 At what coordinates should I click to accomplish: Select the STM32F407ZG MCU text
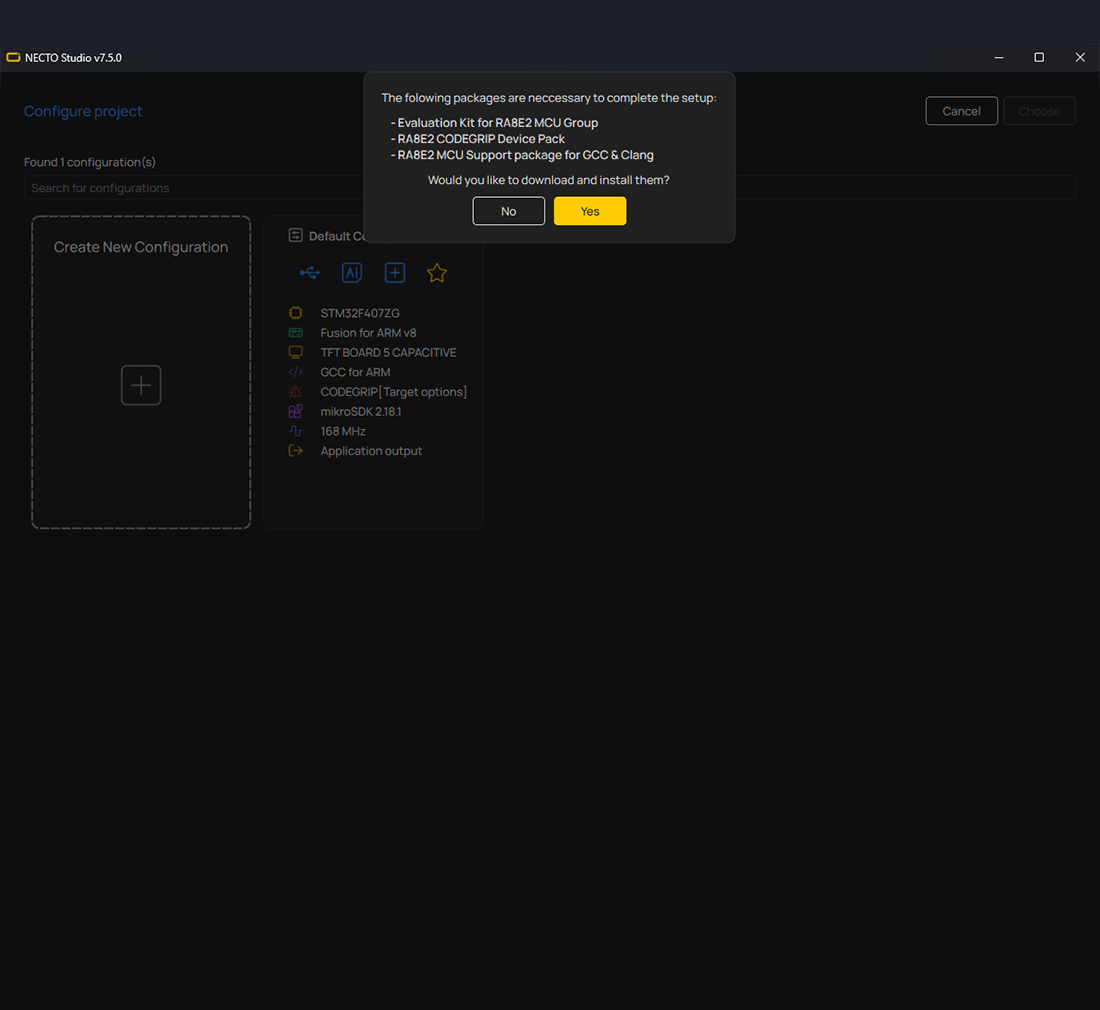tap(360, 313)
